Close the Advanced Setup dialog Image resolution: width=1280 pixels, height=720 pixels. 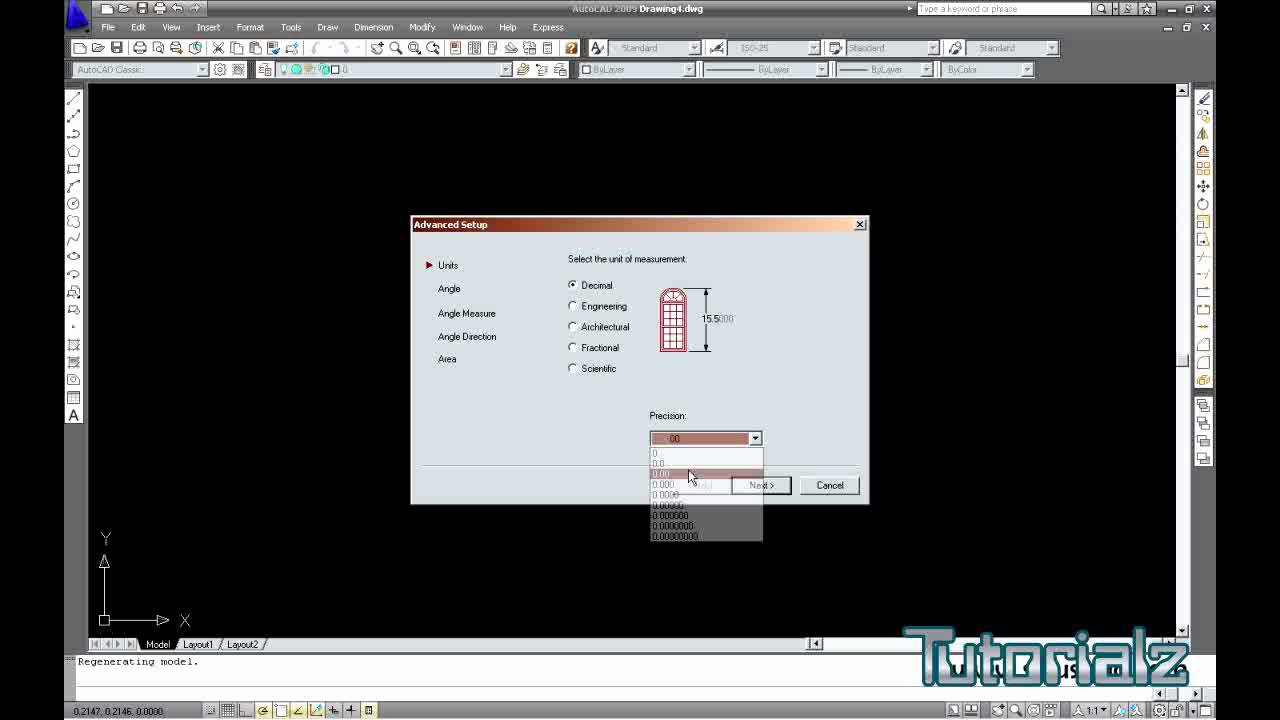[x=860, y=225]
